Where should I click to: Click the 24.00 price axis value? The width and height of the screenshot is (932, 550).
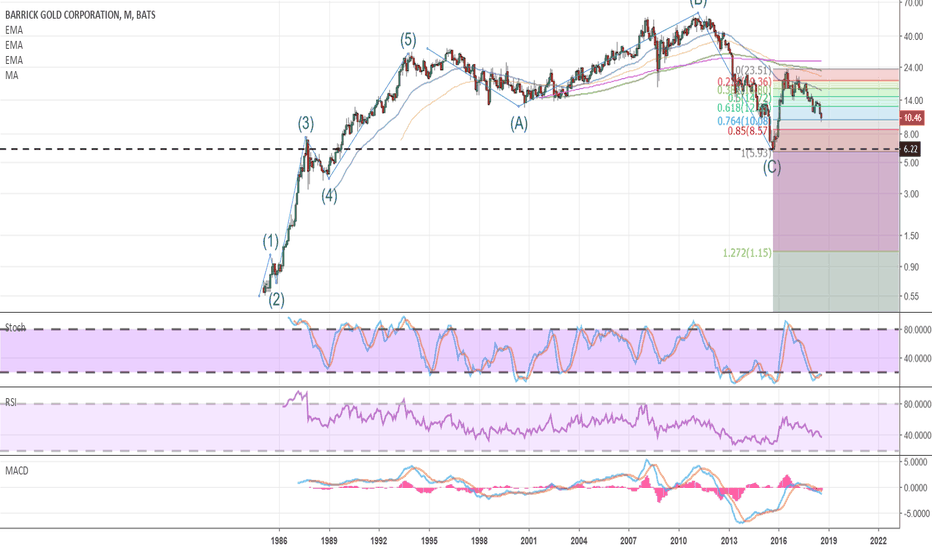[913, 68]
